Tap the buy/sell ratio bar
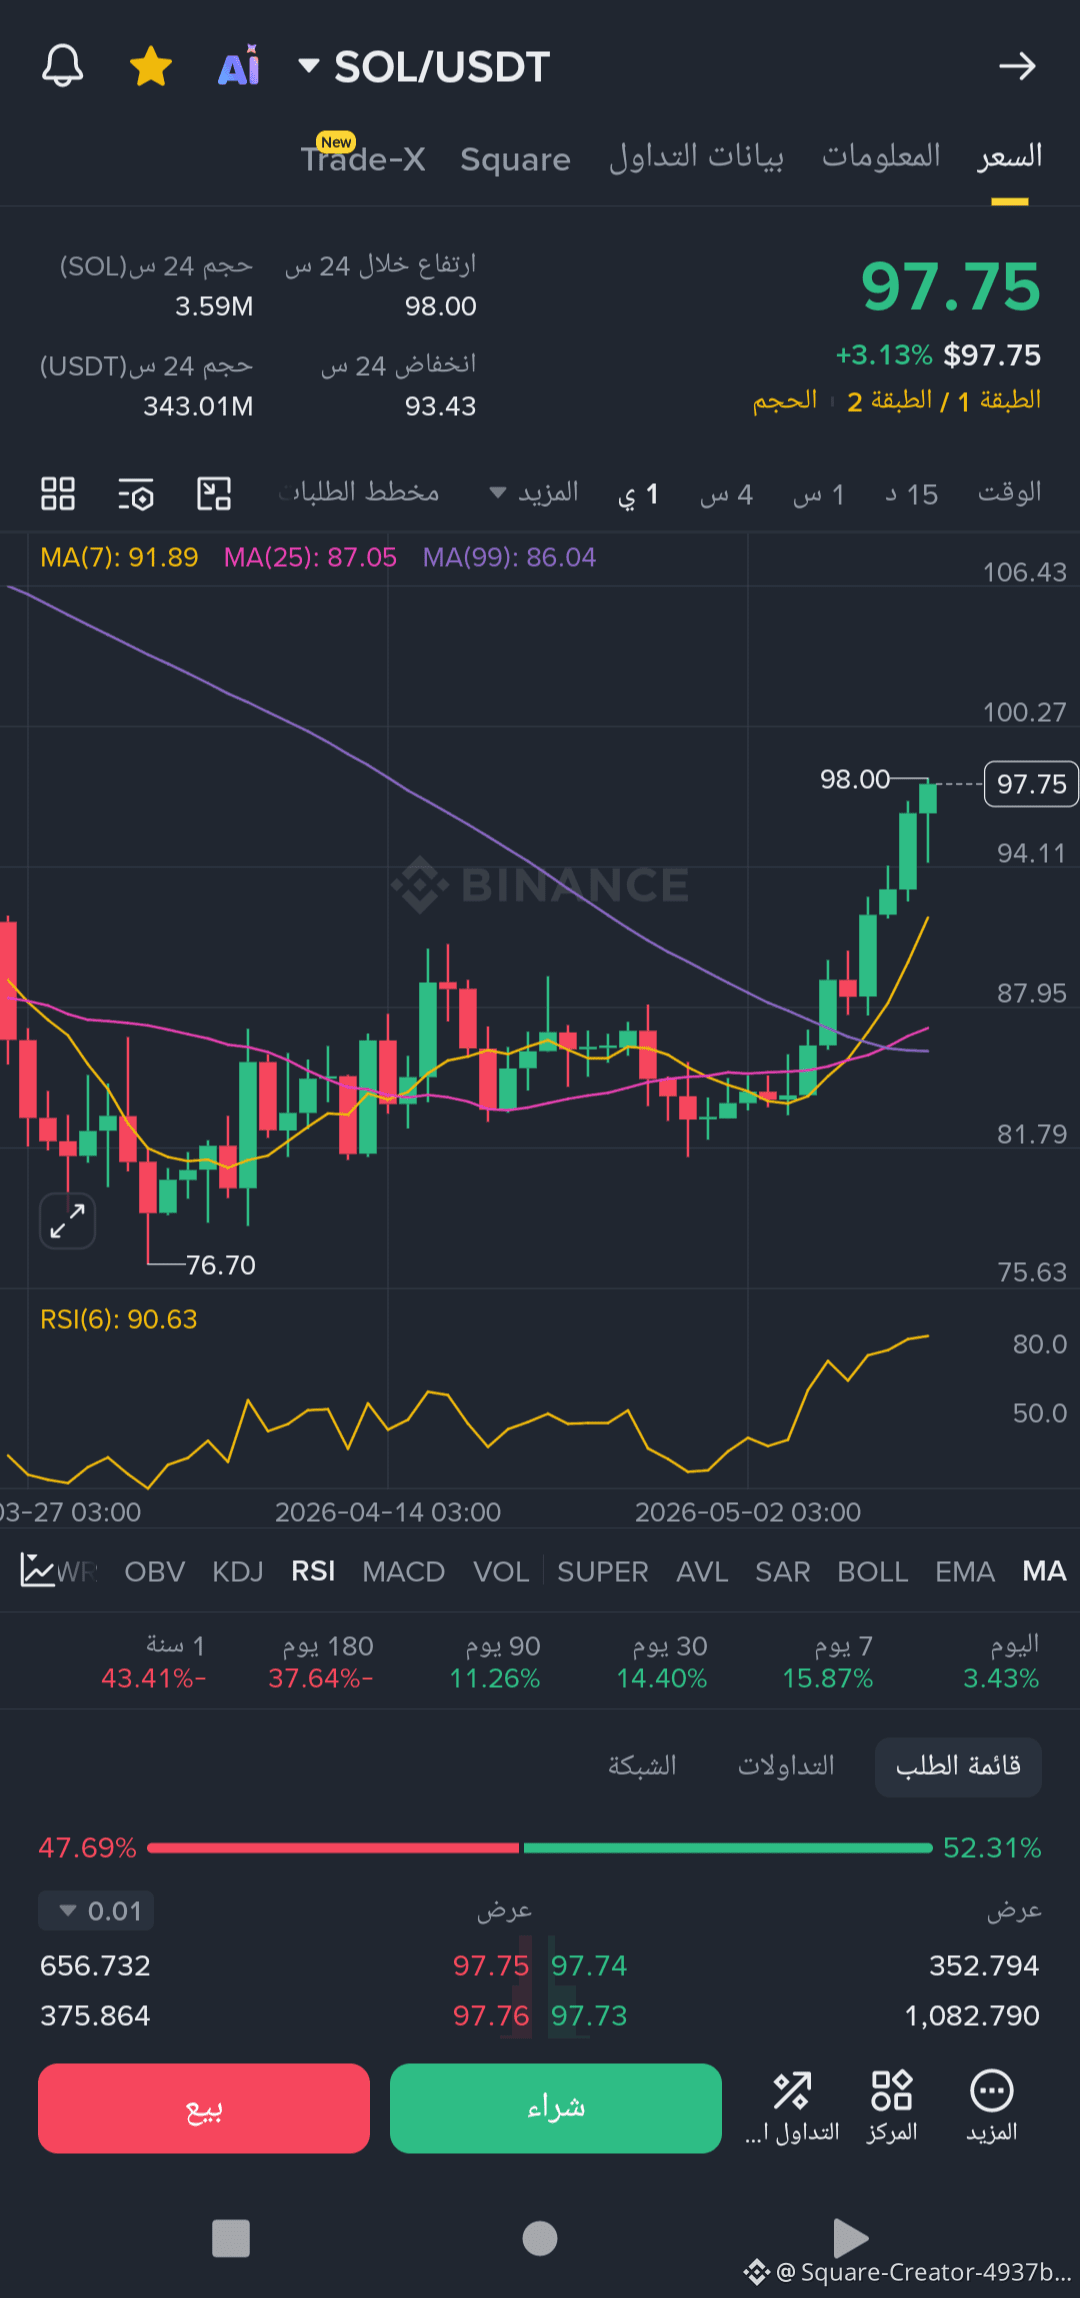Image resolution: width=1080 pixels, height=2298 pixels. (540, 1848)
